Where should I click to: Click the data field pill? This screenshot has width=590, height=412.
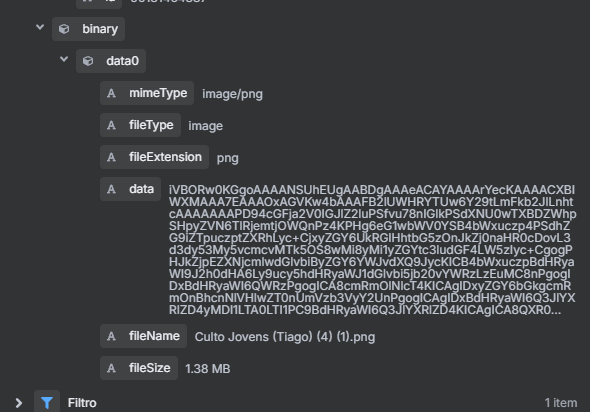130,189
